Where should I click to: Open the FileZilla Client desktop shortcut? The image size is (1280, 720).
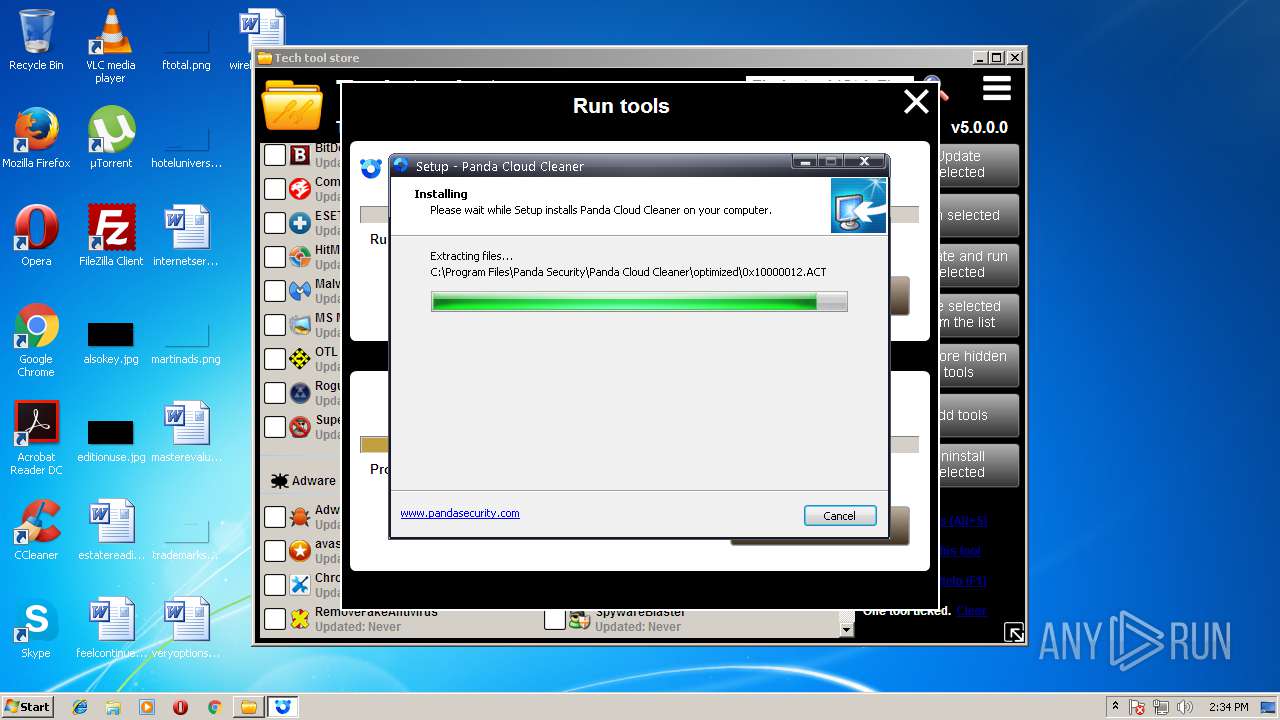click(x=111, y=236)
